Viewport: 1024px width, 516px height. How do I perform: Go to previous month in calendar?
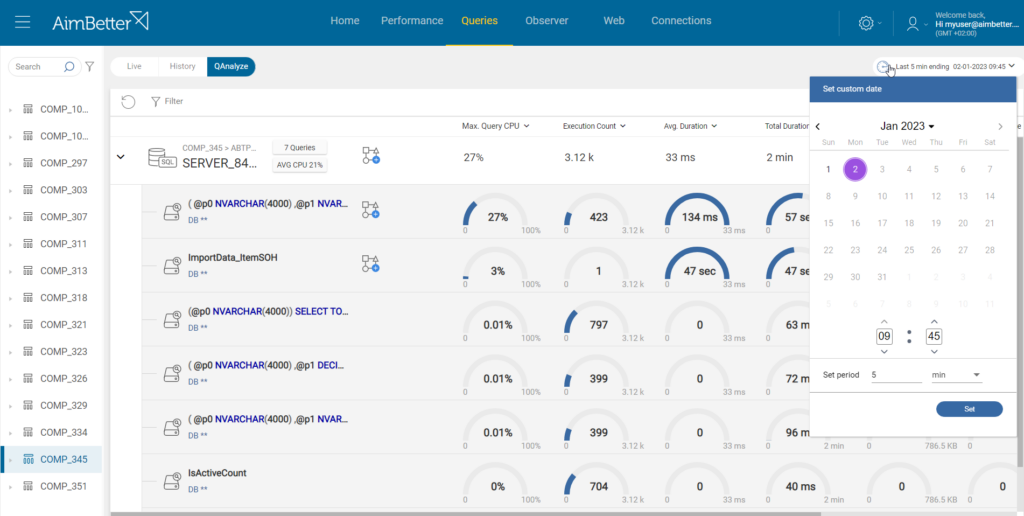818,127
